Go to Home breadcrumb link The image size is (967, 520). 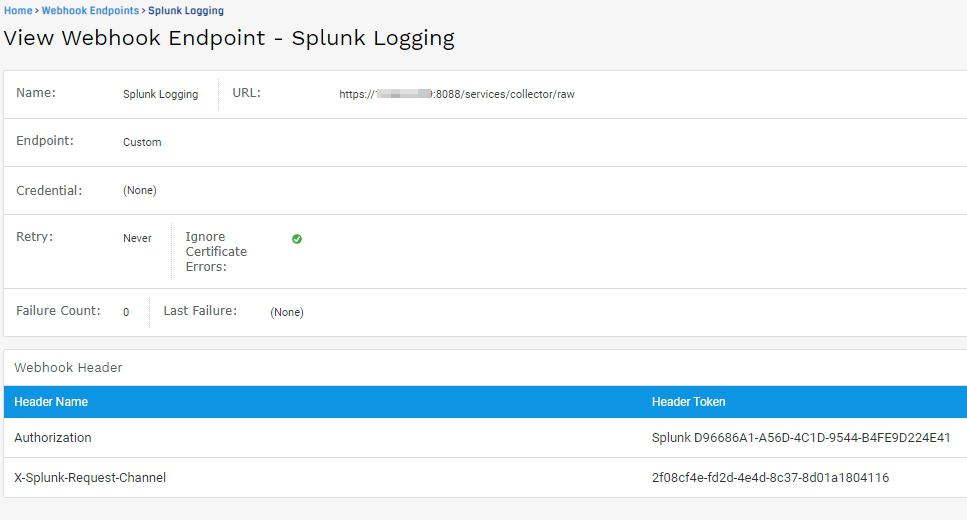(18, 10)
